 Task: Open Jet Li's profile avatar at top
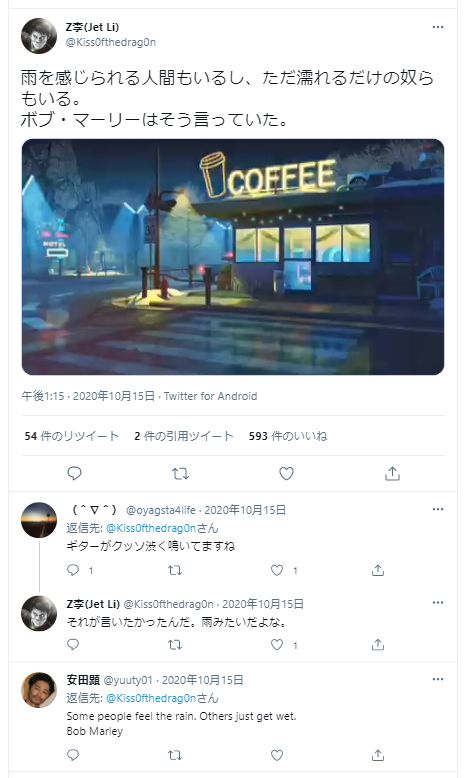click(x=39, y=36)
